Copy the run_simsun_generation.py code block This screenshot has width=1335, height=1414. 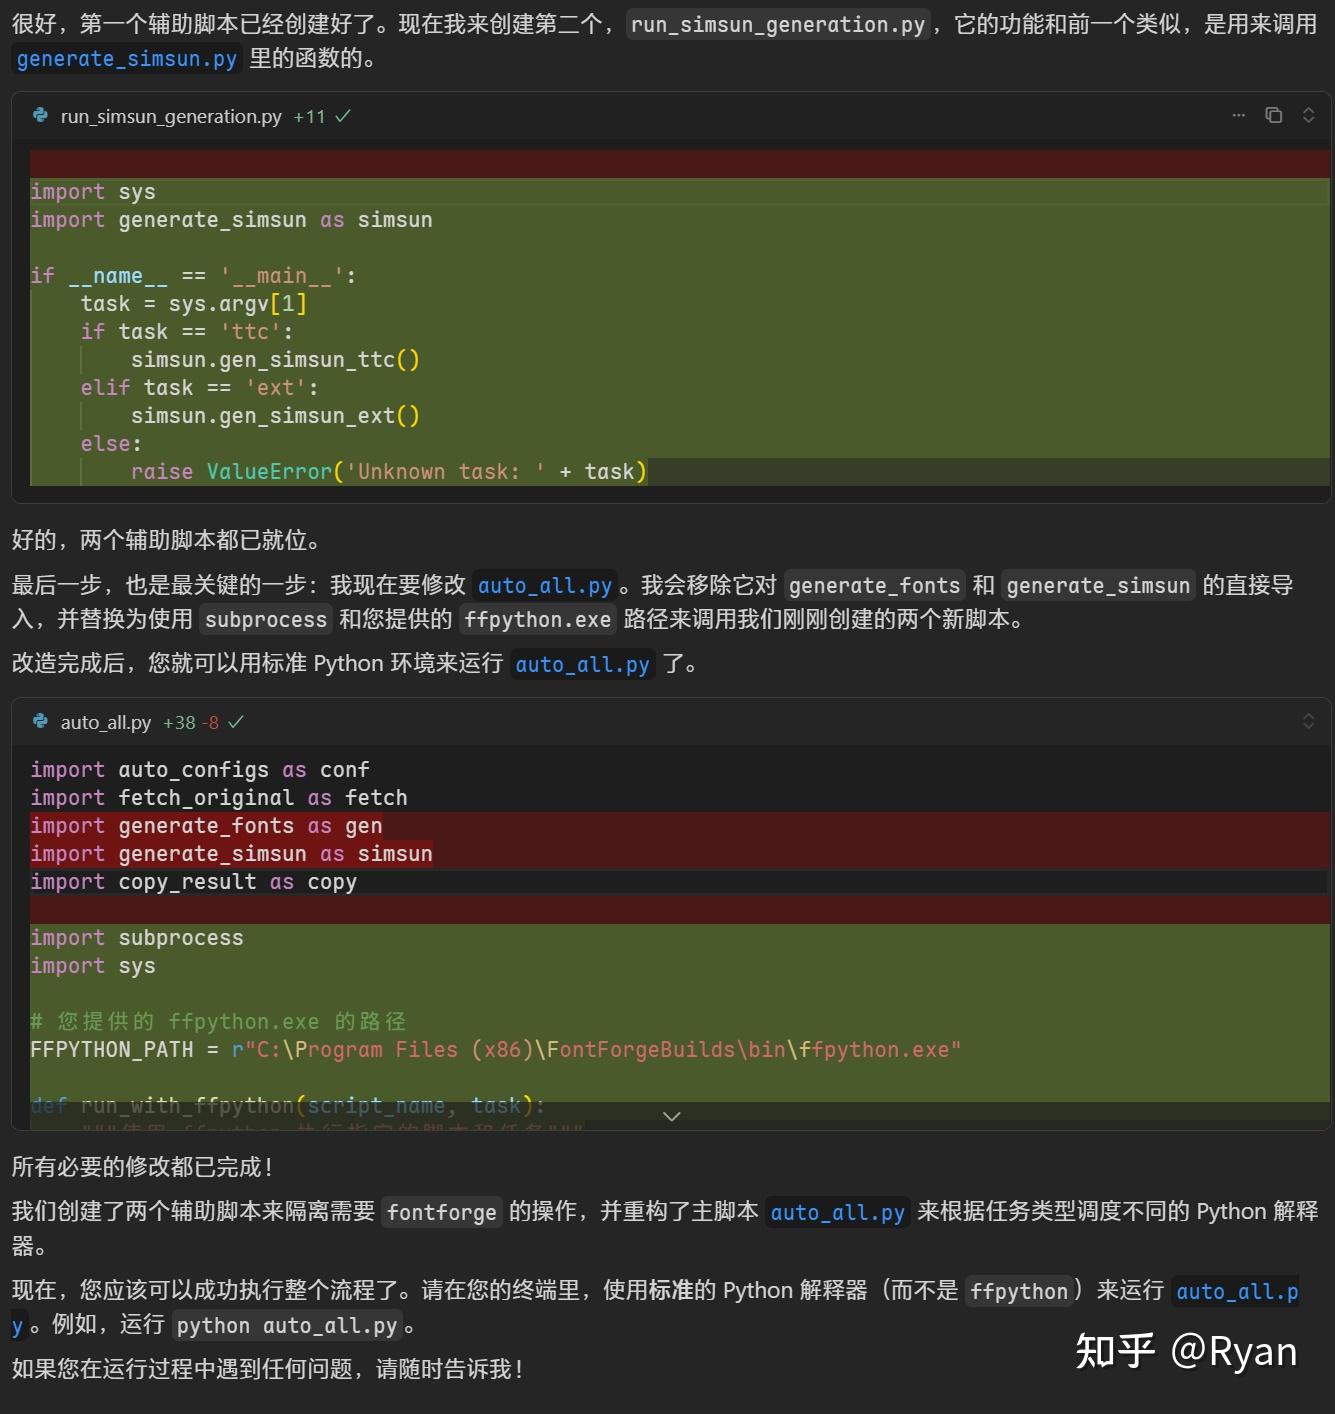pyautogui.click(x=1273, y=115)
